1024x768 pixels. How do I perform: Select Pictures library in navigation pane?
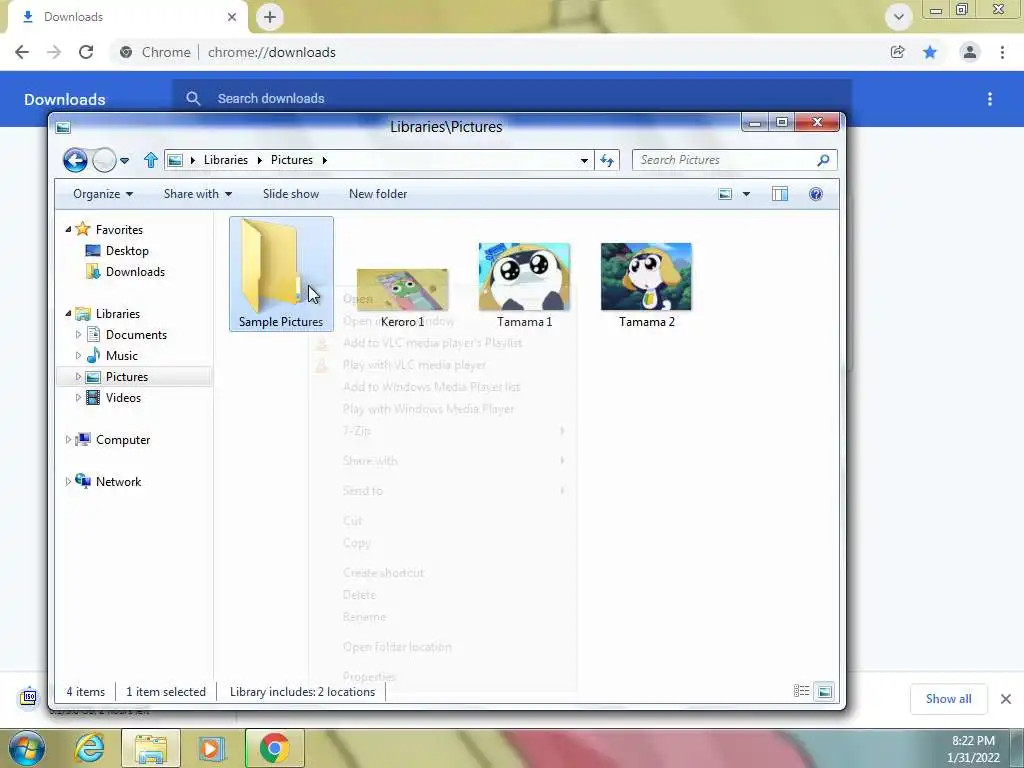click(x=127, y=377)
